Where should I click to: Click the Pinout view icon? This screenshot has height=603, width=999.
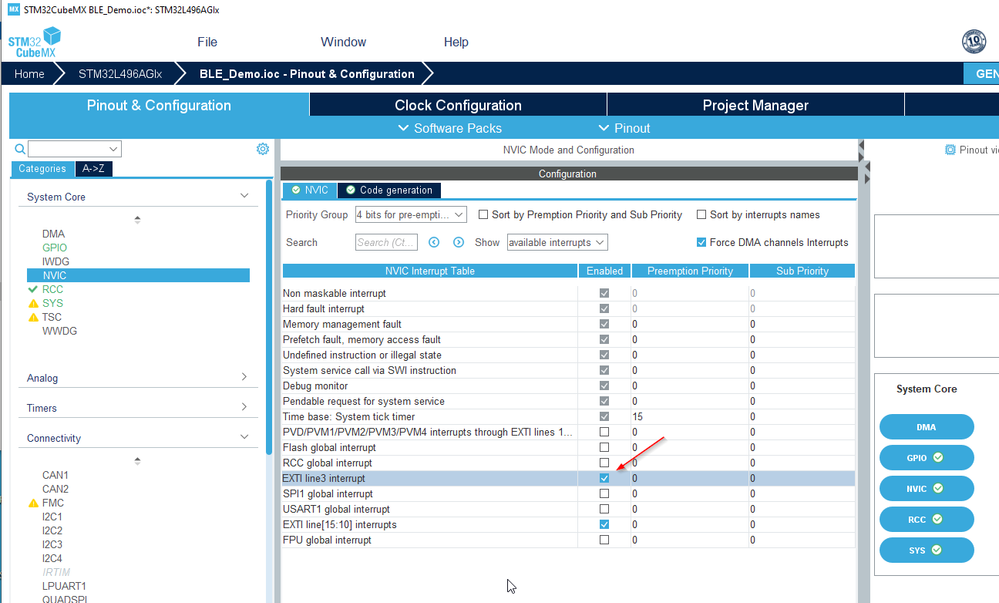coord(950,150)
